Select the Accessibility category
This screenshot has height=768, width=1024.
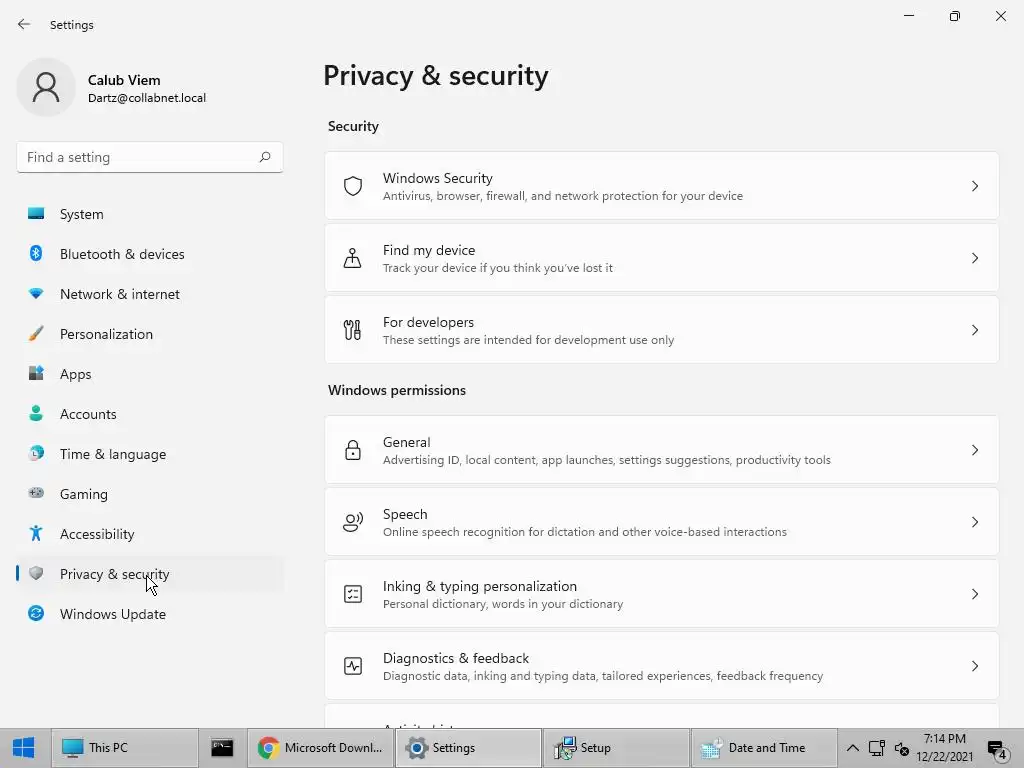pos(96,534)
